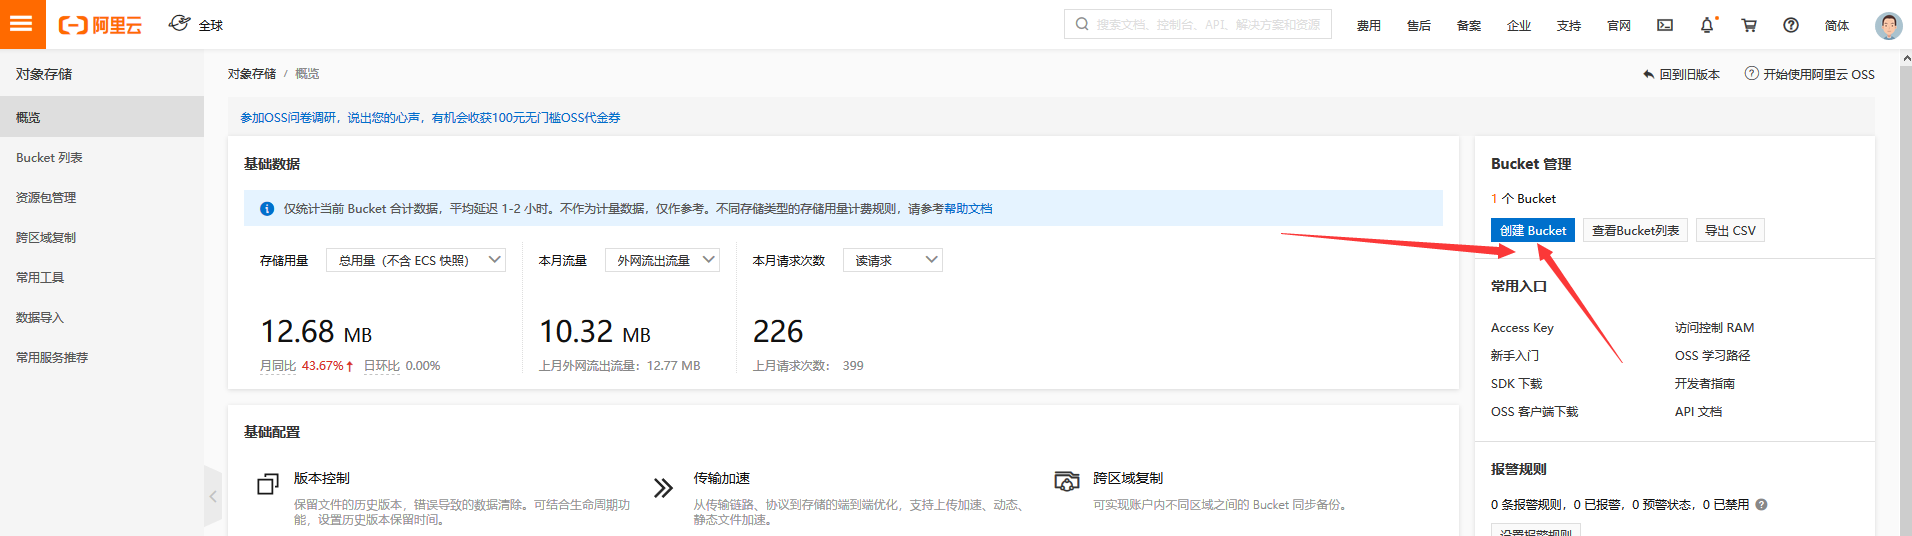Open 资源包管理 in the sidebar
This screenshot has height=536, width=1912.
pos(102,197)
